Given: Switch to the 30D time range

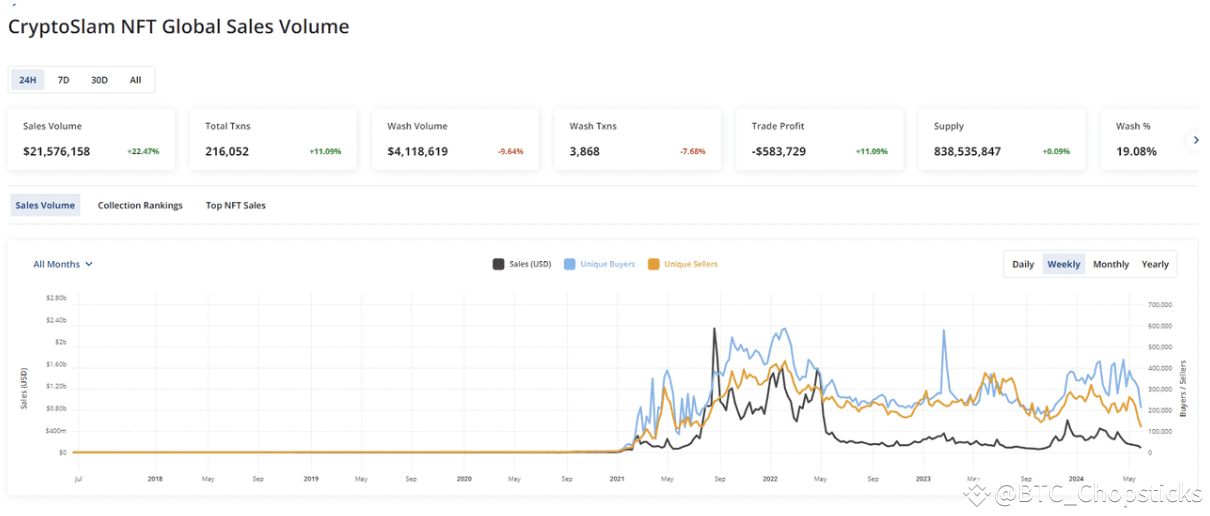Looking at the screenshot, I should [99, 80].
